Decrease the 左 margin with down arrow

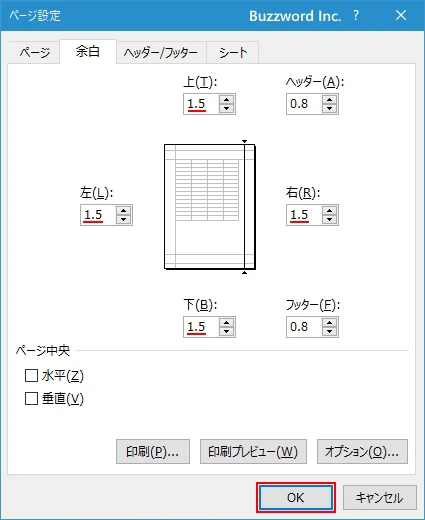tap(124, 219)
